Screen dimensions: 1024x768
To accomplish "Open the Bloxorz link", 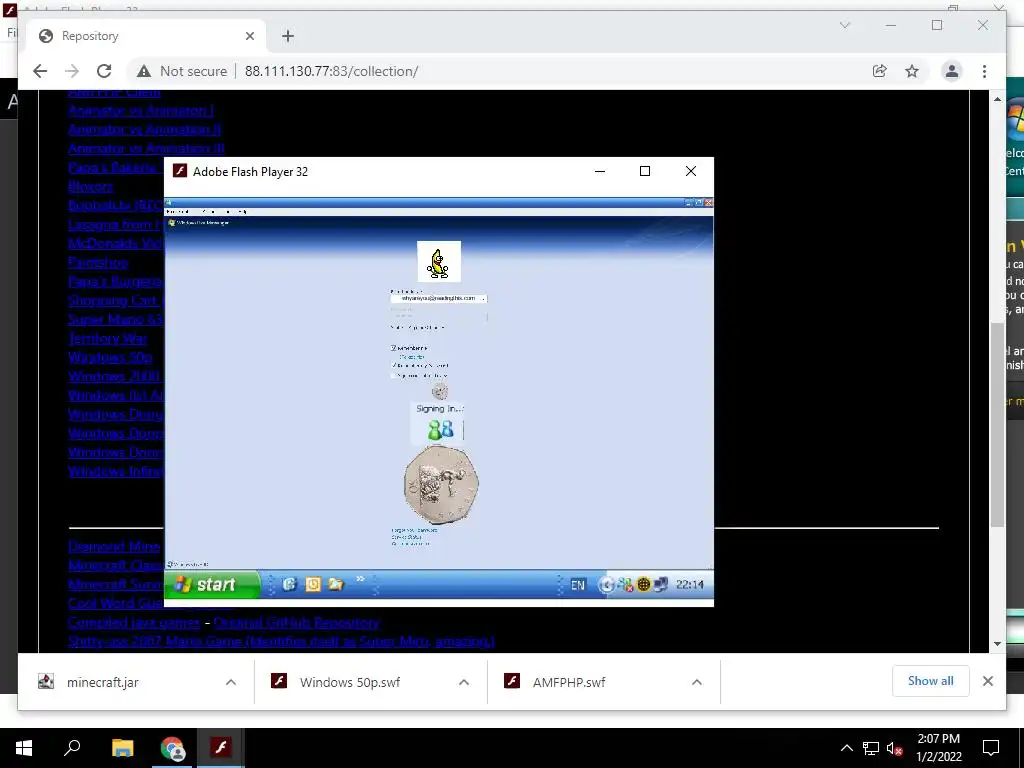I will tap(91, 187).
